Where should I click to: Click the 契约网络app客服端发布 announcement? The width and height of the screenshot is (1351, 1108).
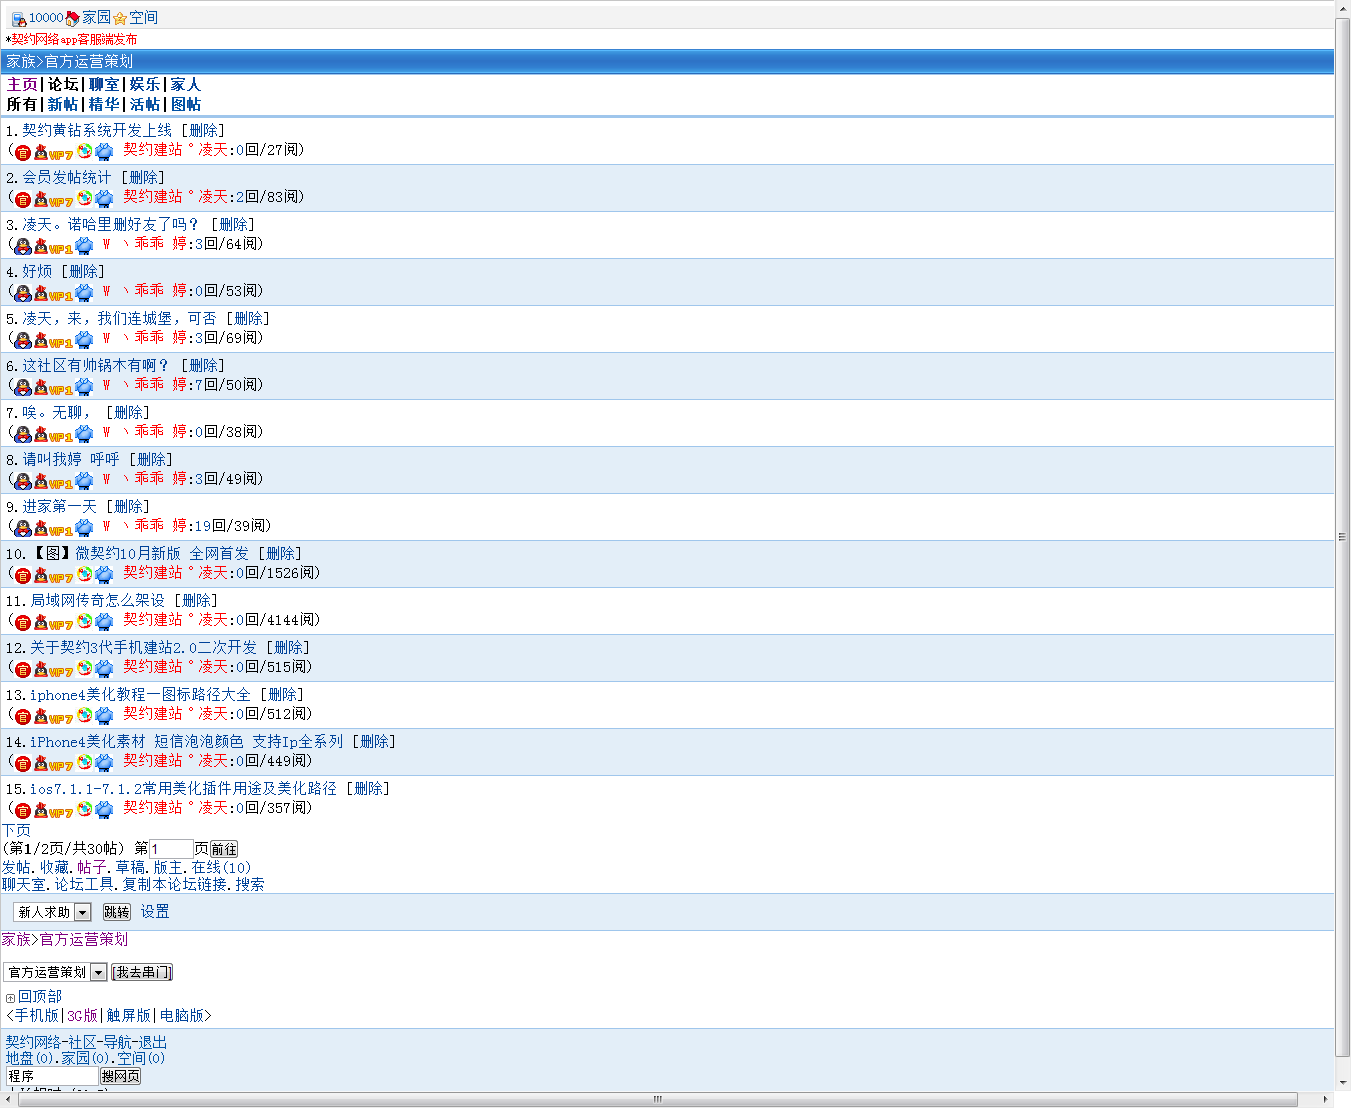click(74, 39)
